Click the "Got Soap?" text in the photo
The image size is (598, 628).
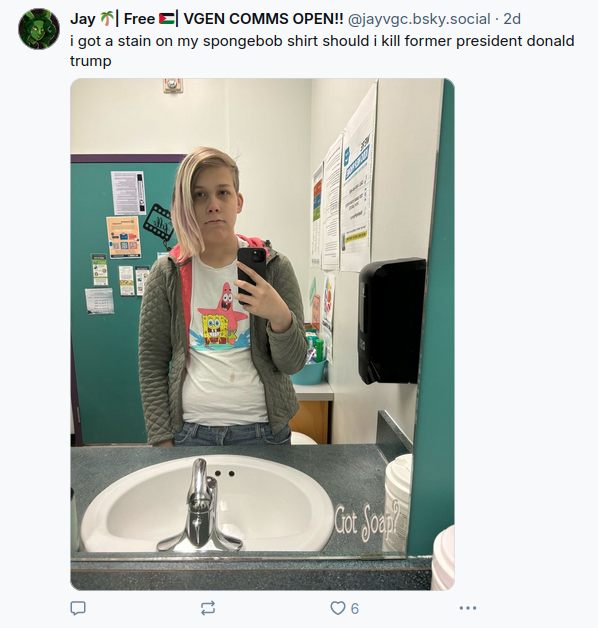(366, 523)
